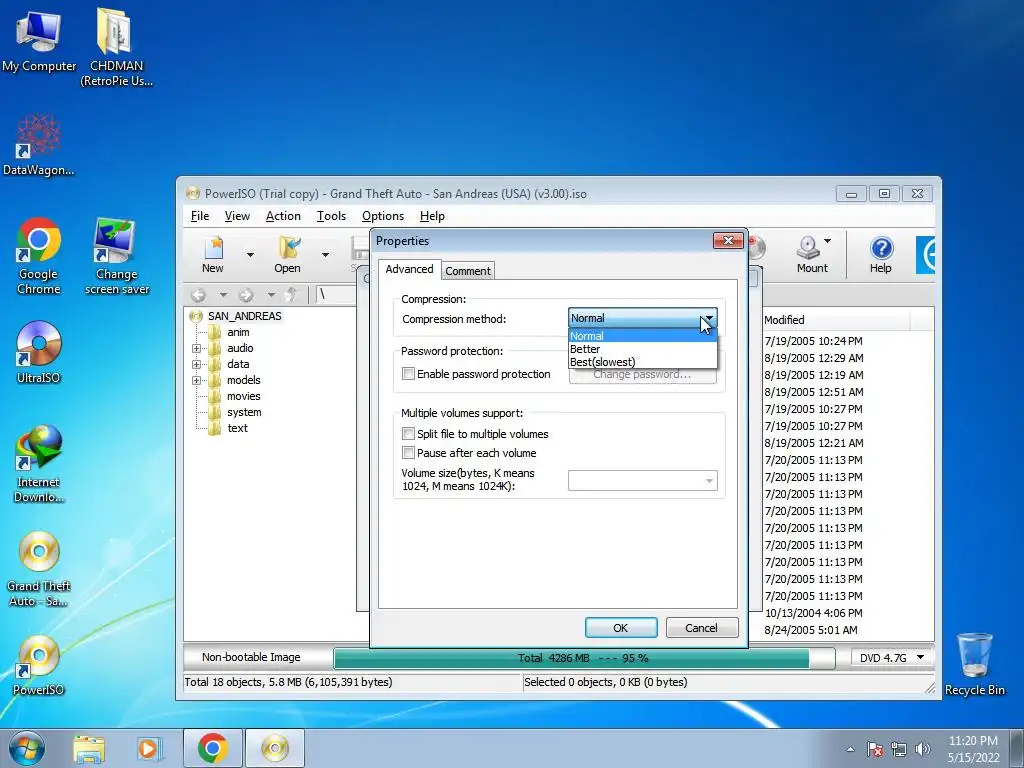Image resolution: width=1024 pixels, height=768 pixels.
Task: Open the Tools menu
Action: (x=331, y=216)
